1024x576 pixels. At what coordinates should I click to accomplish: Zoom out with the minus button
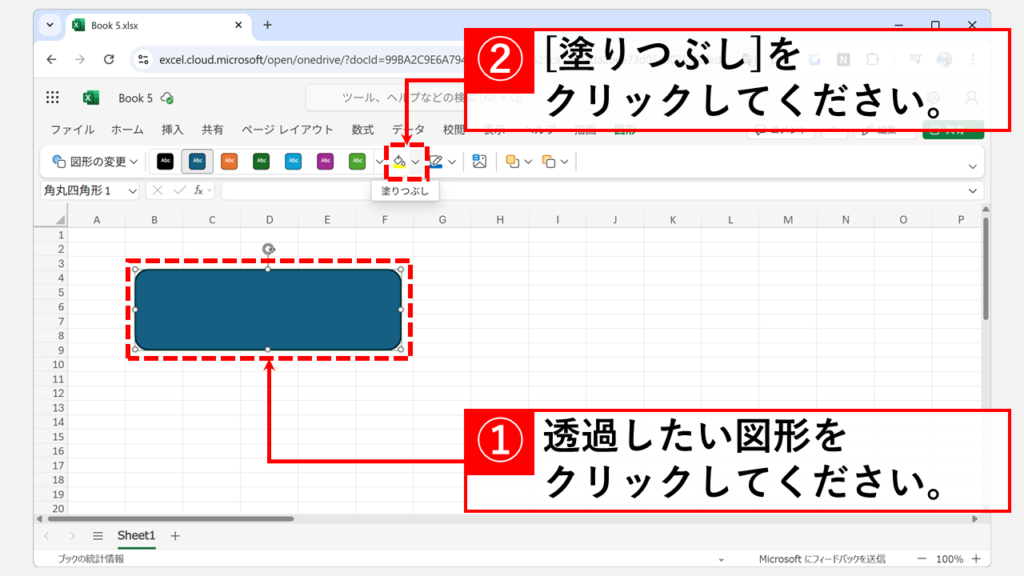click(921, 559)
